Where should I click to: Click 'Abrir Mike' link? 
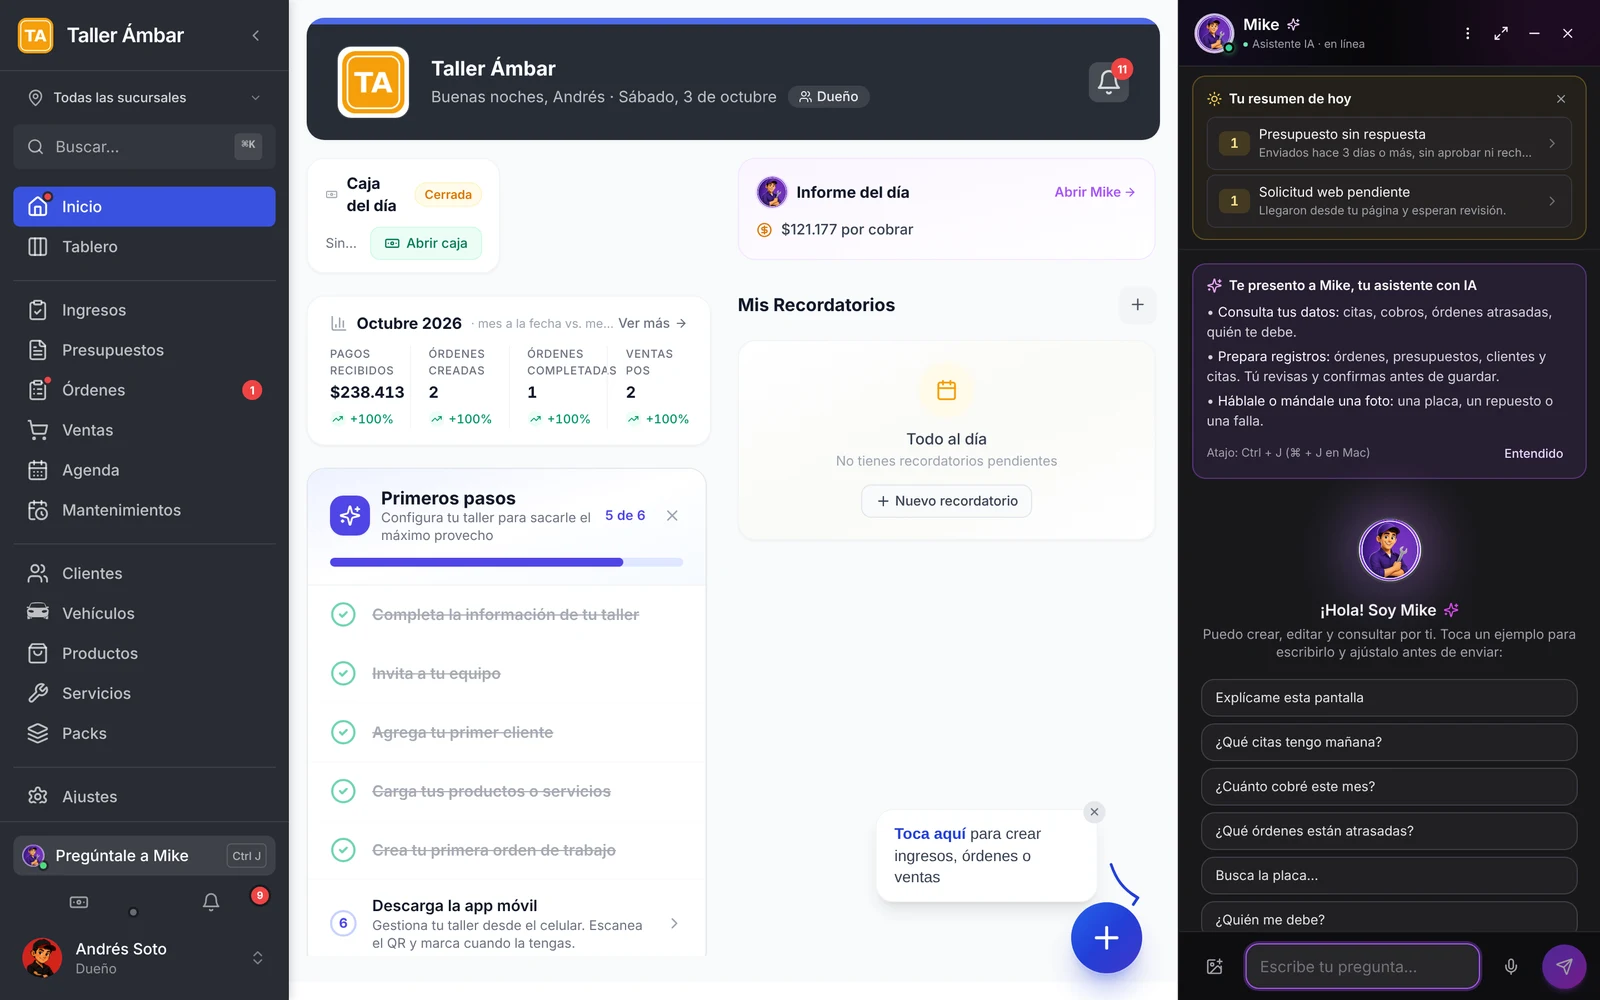[x=1094, y=192]
